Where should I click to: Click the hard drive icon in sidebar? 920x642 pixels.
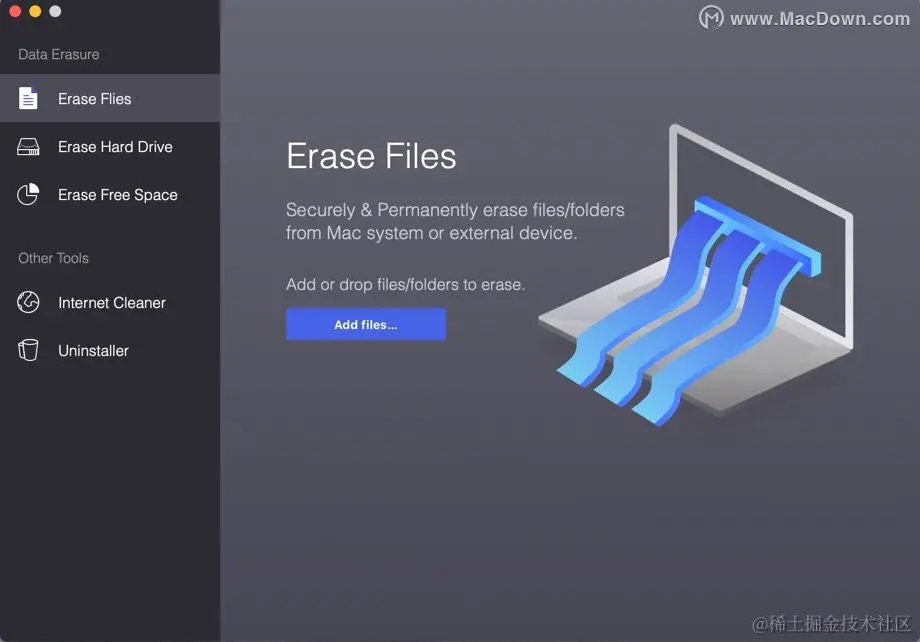point(28,147)
